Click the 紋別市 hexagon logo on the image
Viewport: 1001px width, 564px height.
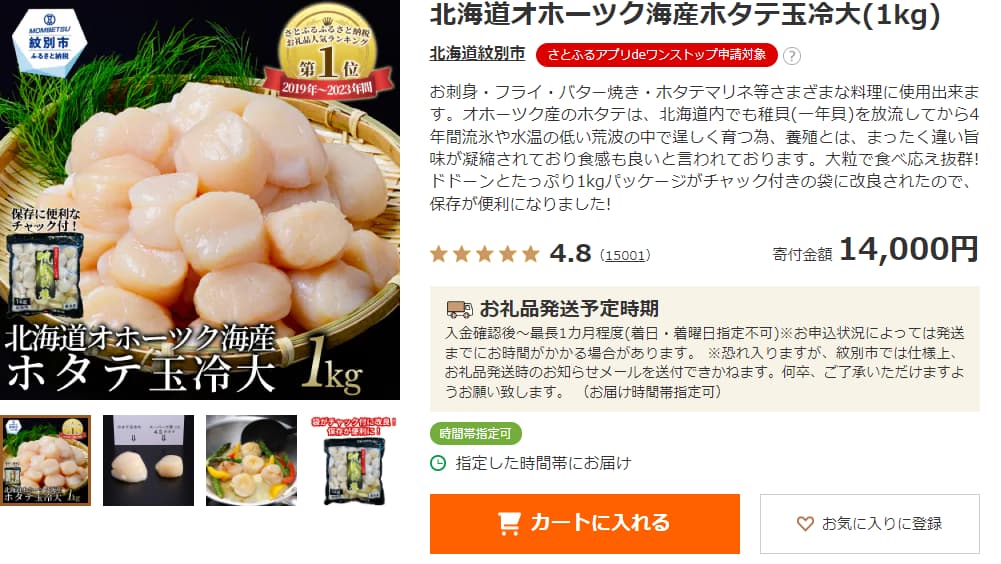click(x=49, y=43)
